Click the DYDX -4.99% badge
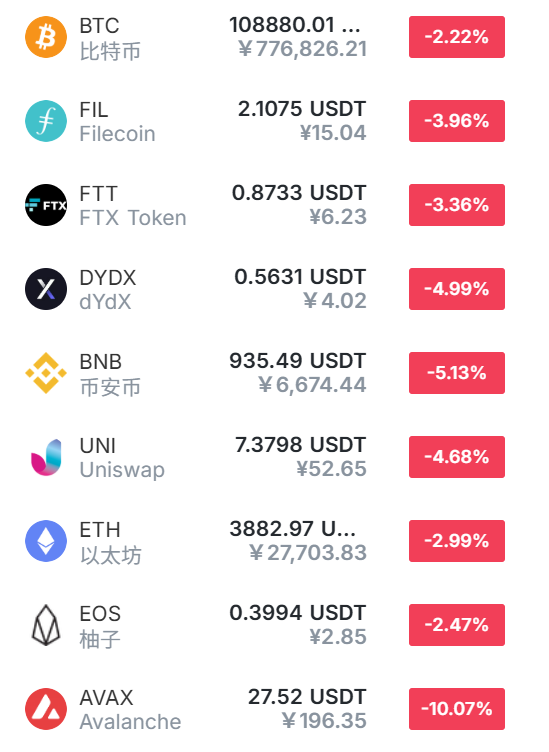 pos(456,289)
